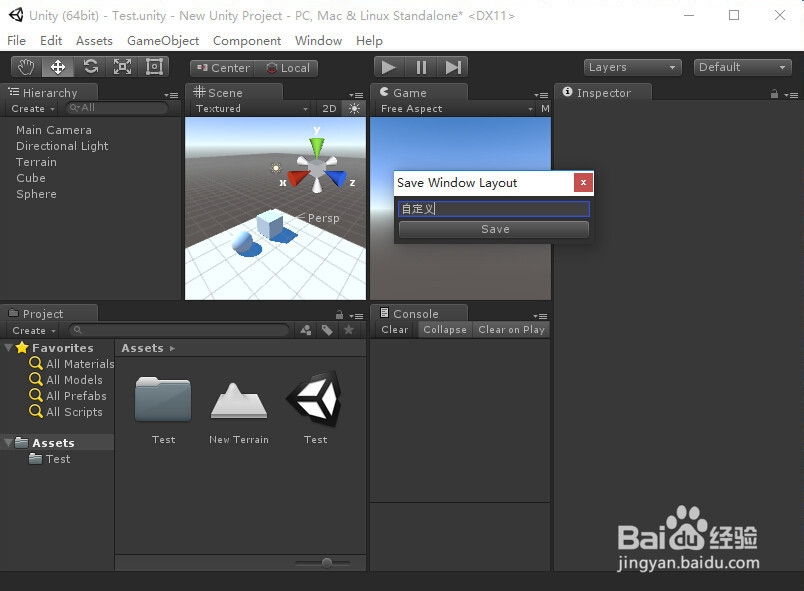Toggle Inspector lock icon
The width and height of the screenshot is (804, 591).
[774, 94]
